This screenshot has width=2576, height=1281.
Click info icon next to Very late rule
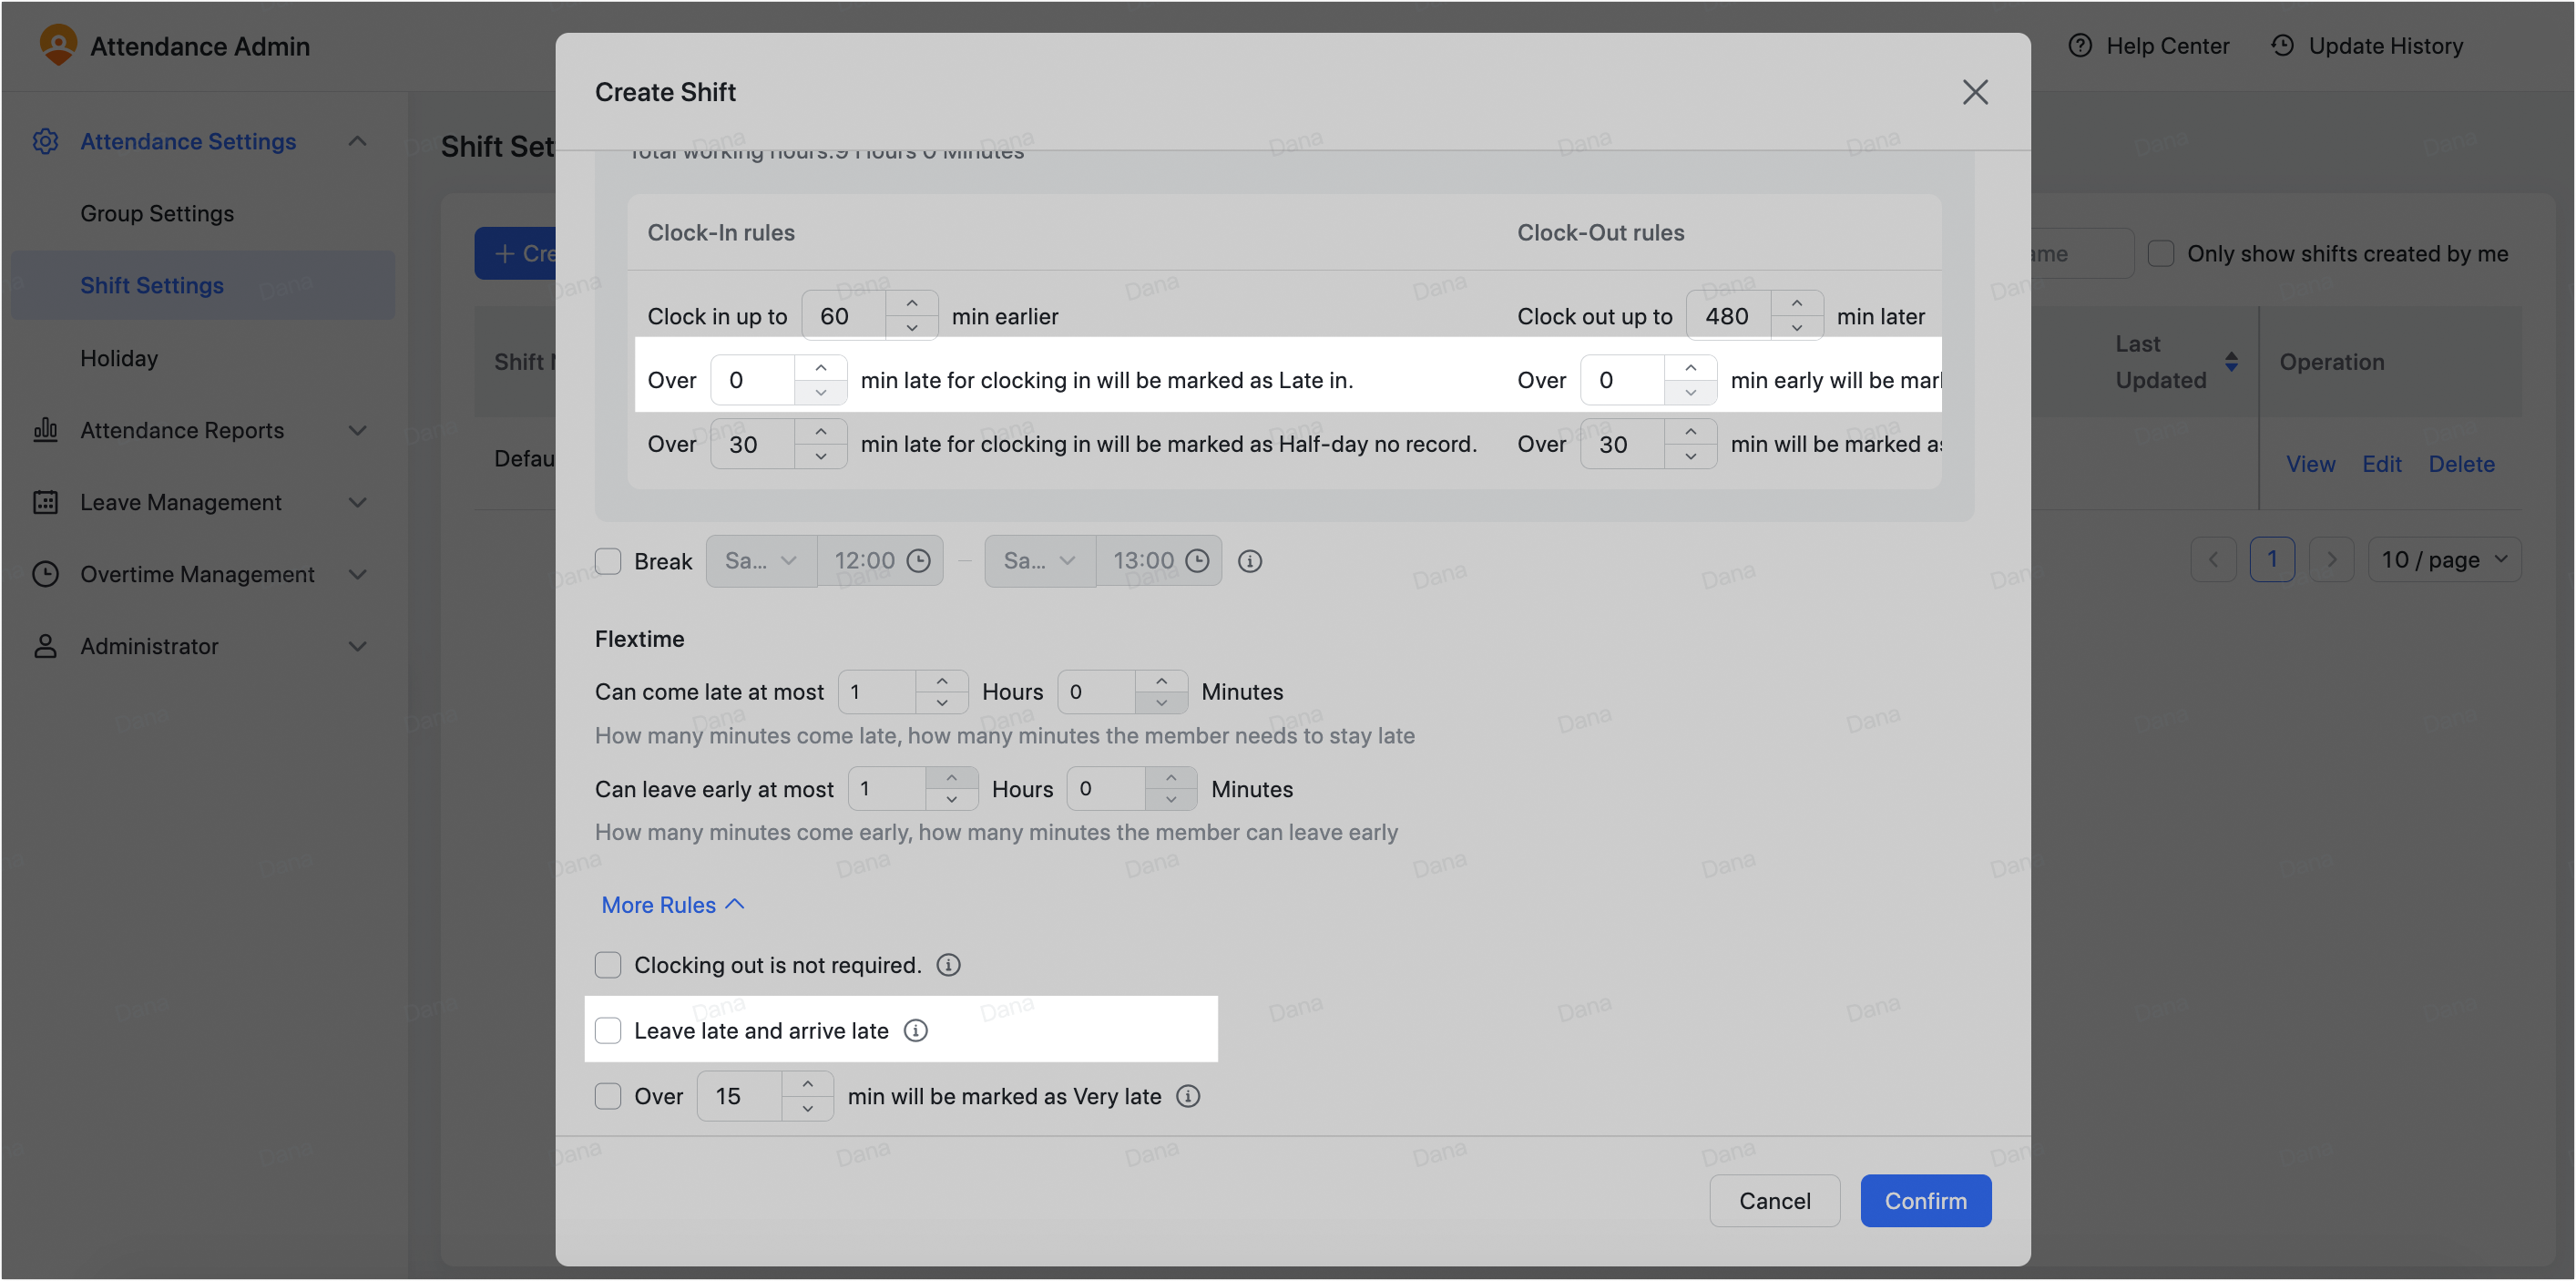point(1187,1096)
